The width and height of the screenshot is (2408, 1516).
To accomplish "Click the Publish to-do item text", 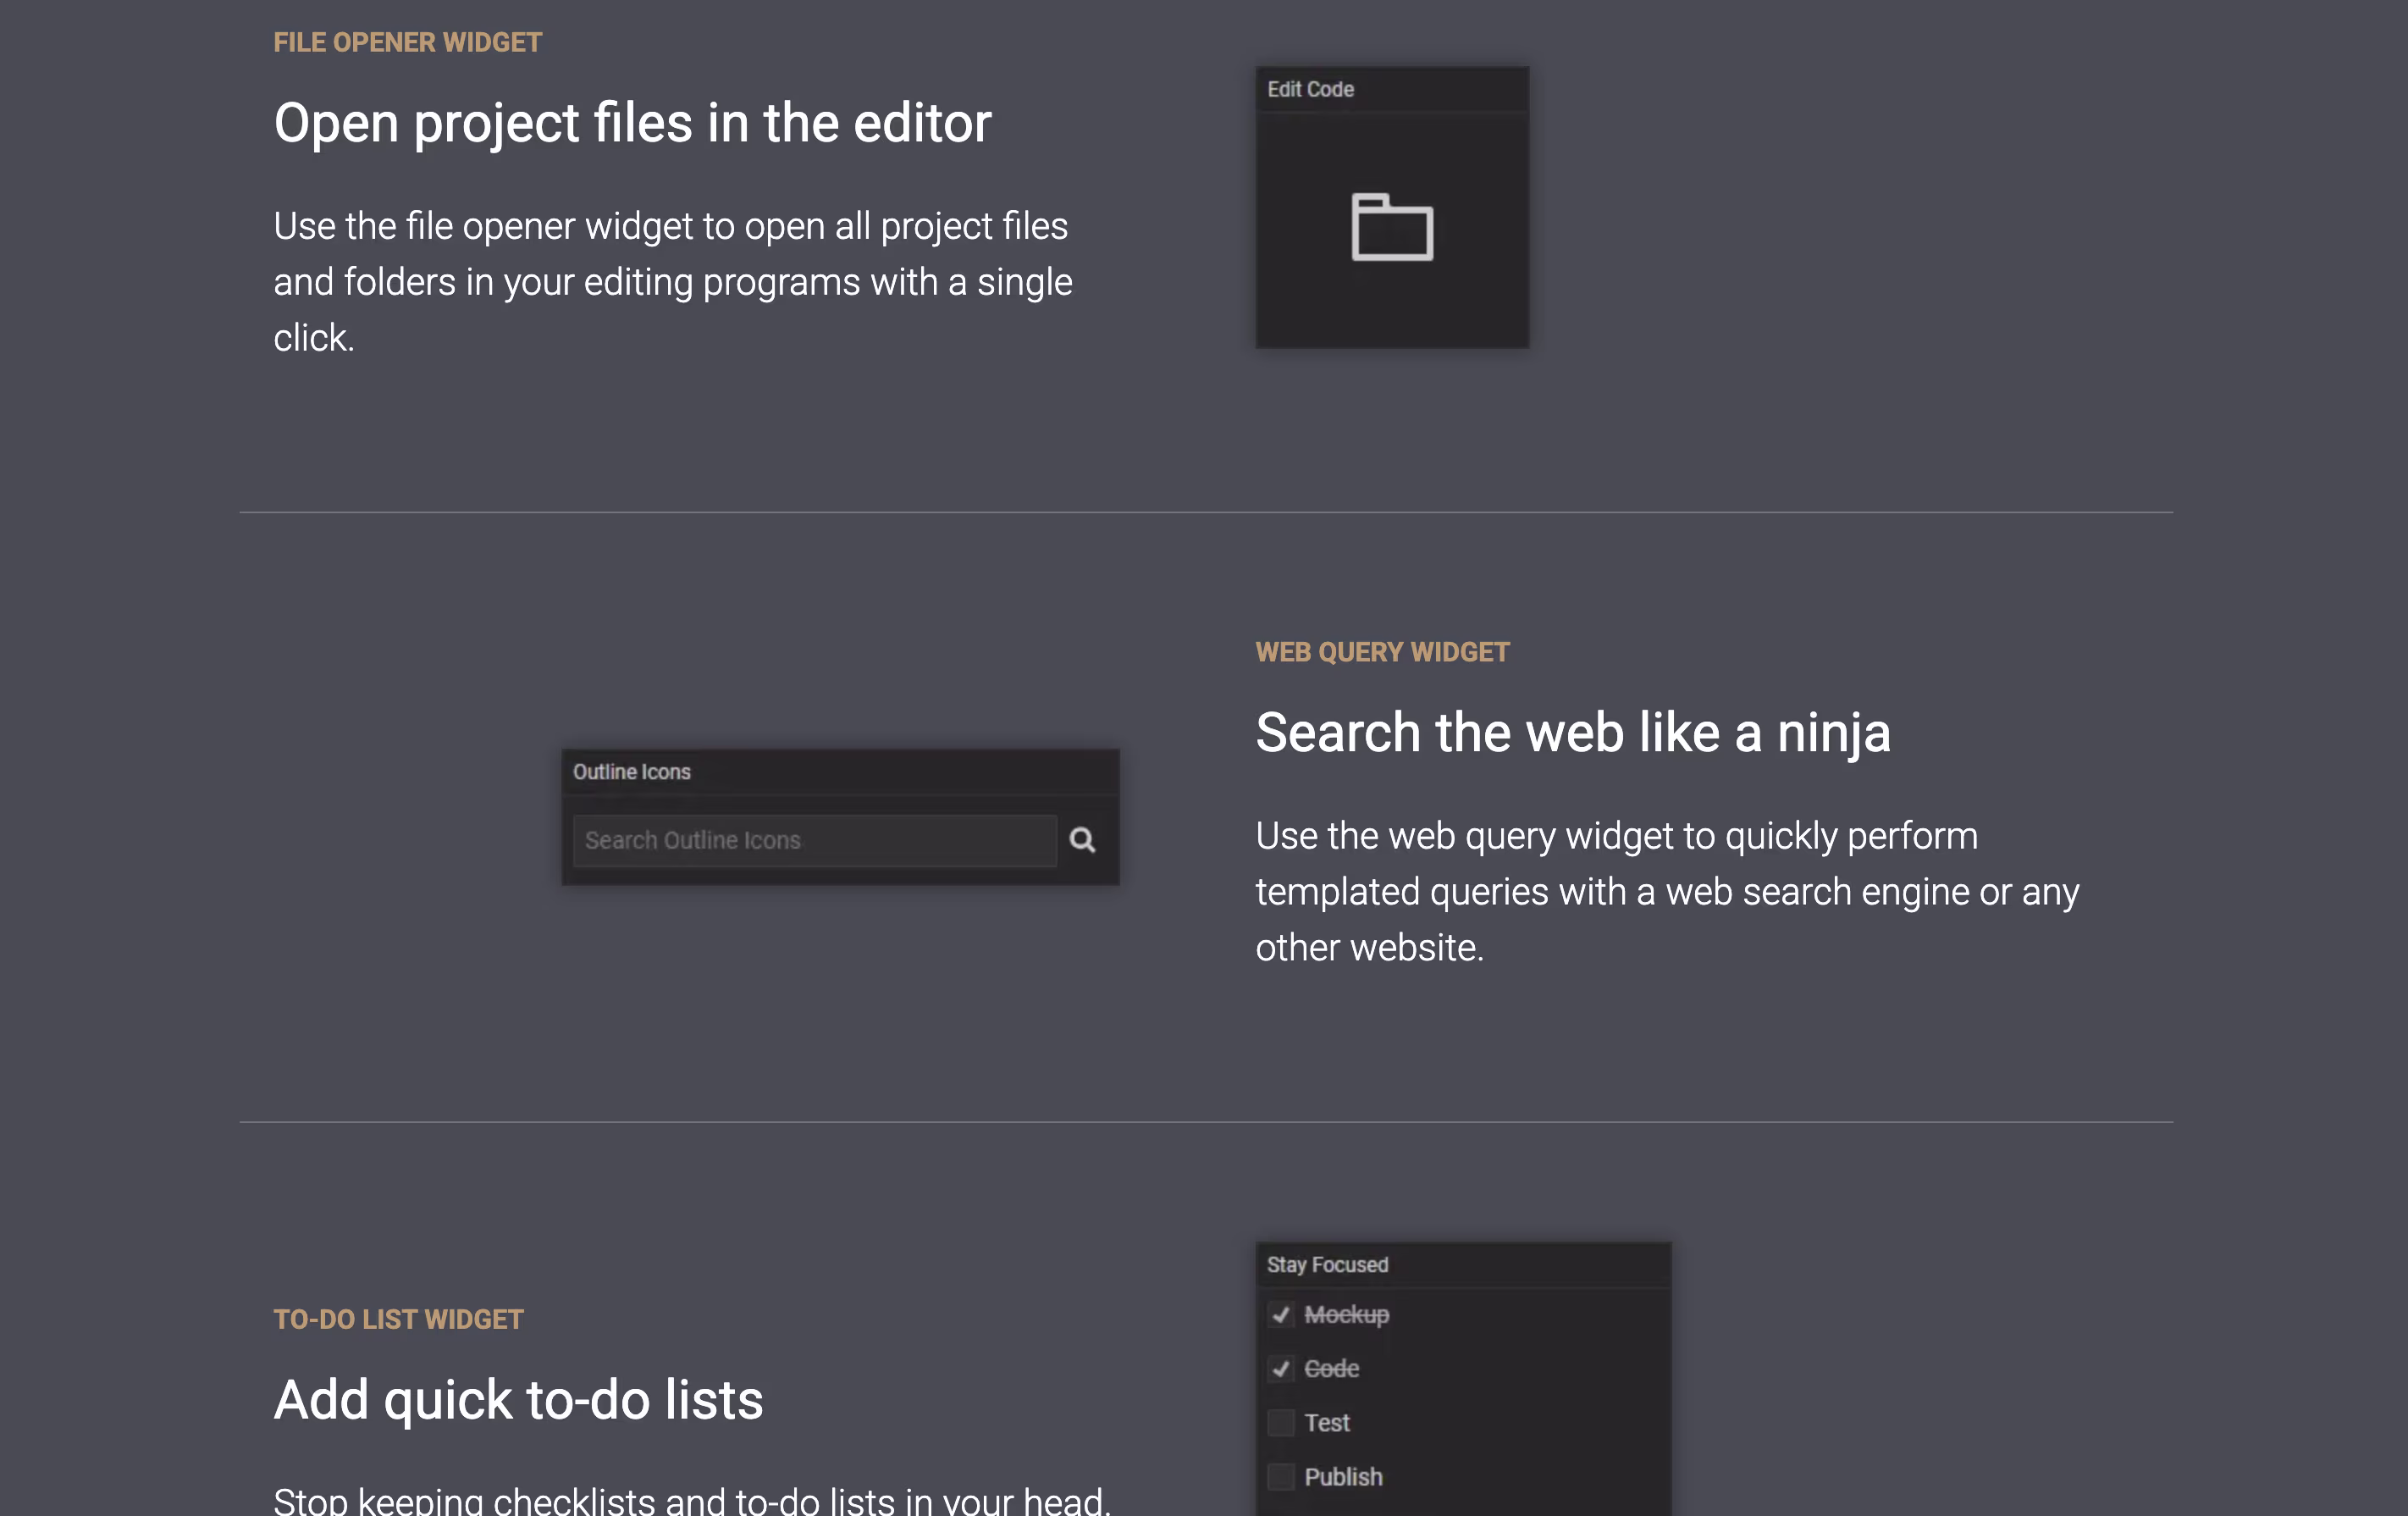I will click(1343, 1476).
